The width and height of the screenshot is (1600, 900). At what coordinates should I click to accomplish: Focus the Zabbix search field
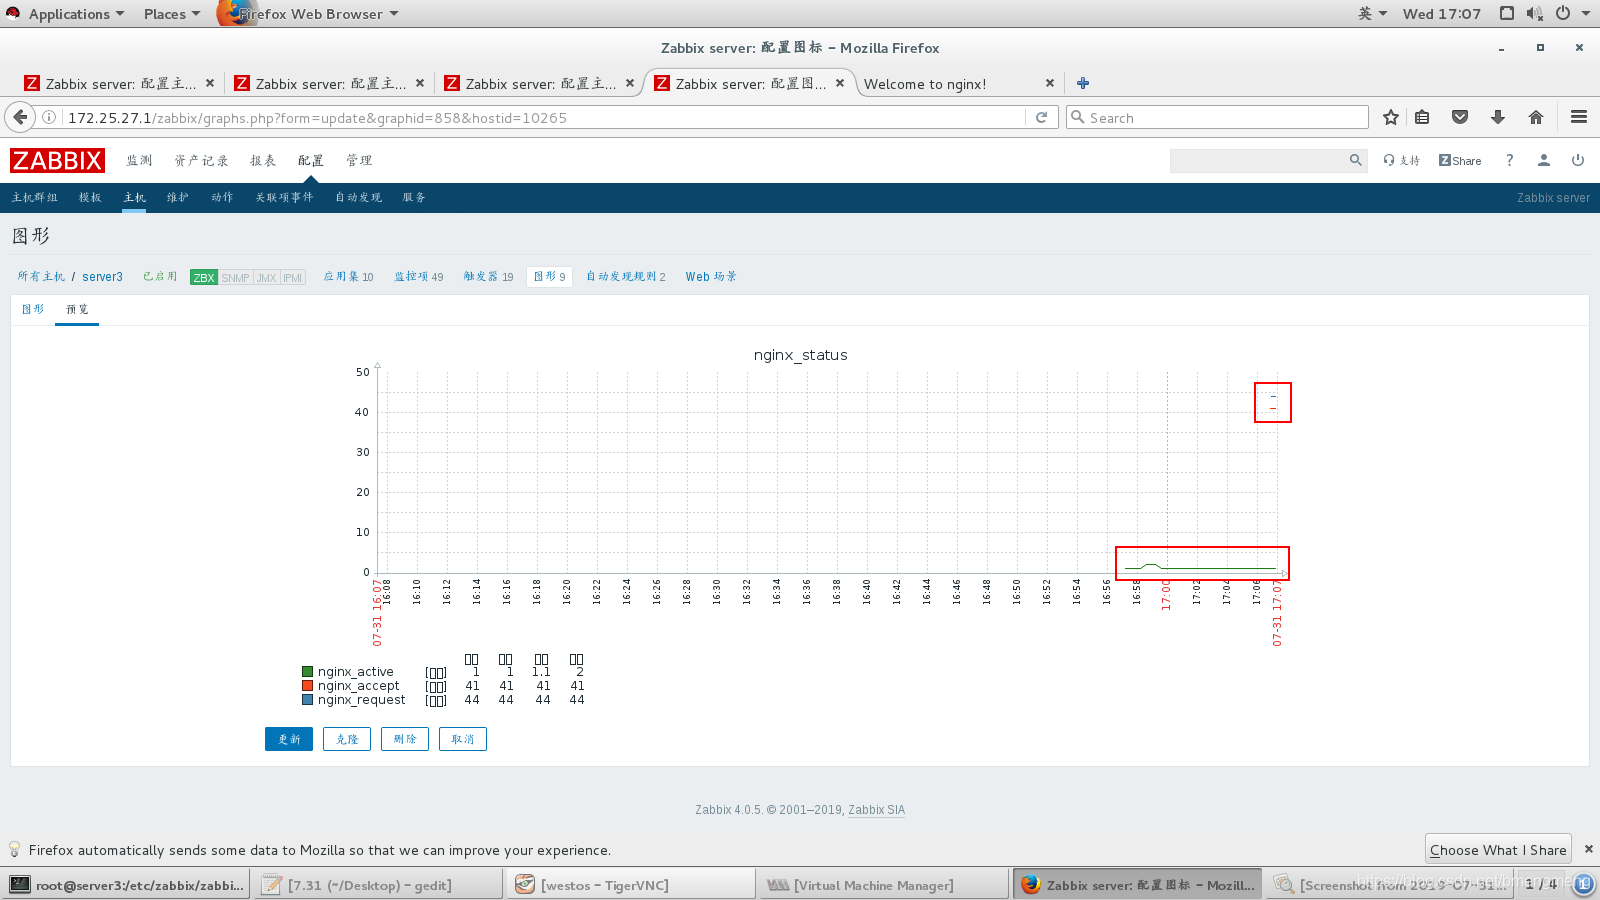1258,160
